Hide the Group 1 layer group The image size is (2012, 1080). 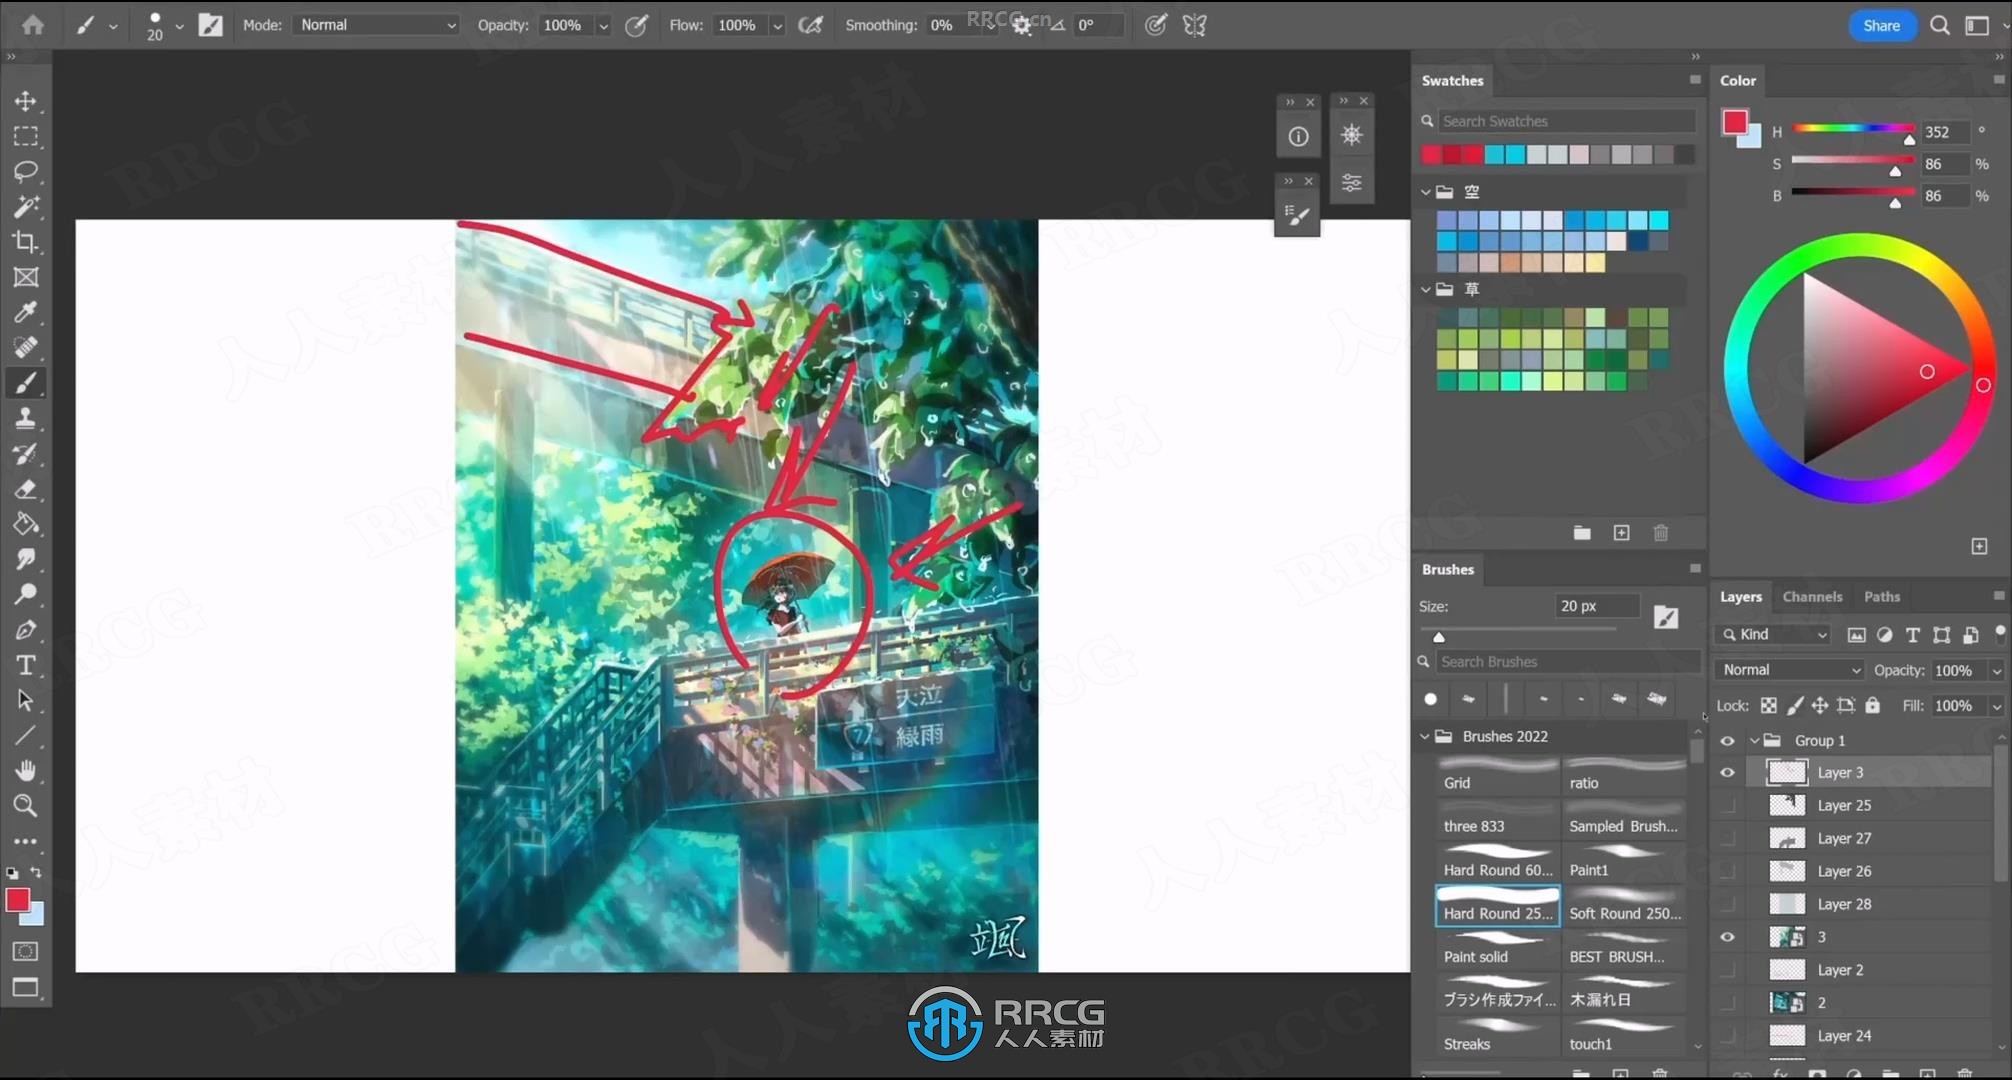point(1727,741)
